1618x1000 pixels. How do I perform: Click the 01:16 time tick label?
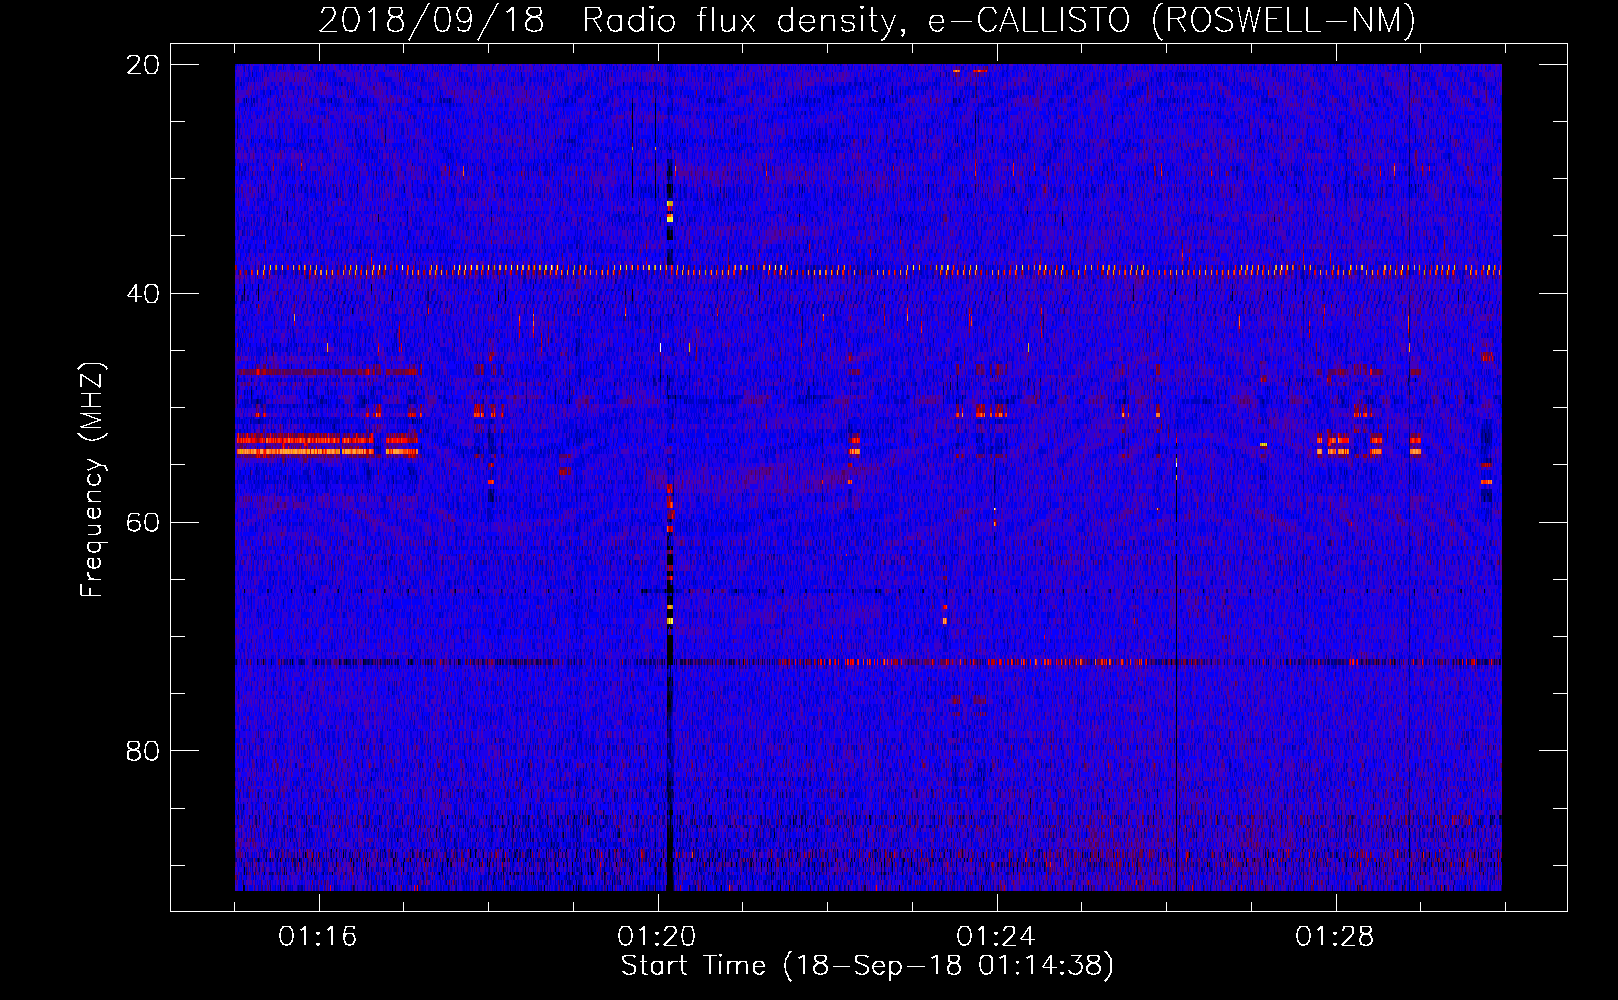coord(318,937)
